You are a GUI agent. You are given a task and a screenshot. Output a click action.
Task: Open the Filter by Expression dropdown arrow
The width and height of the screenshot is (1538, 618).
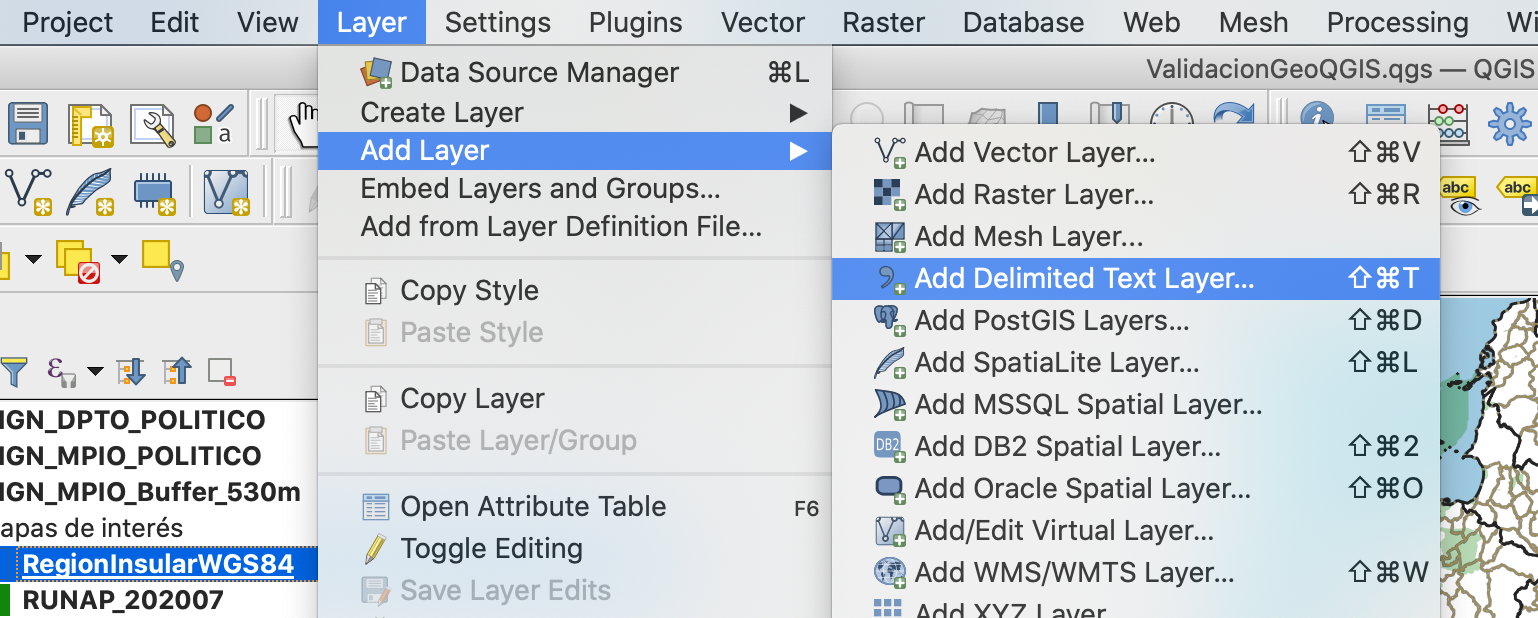(x=95, y=372)
